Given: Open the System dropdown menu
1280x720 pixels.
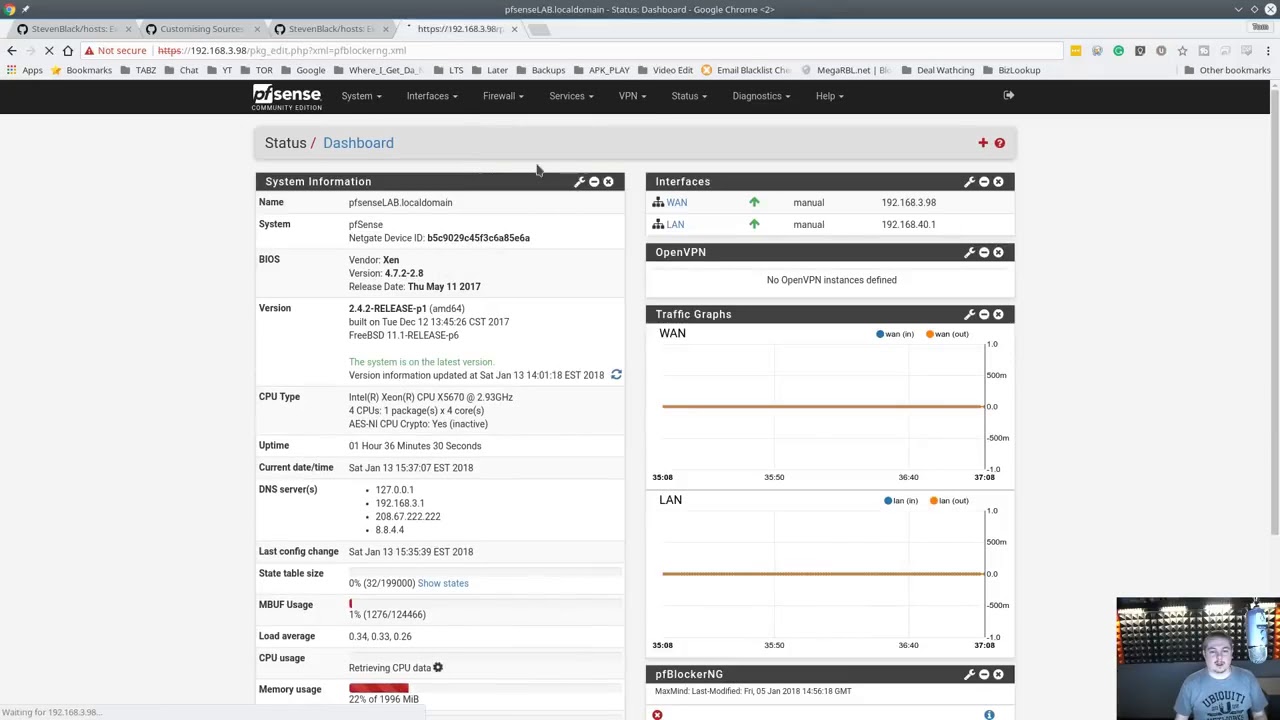Looking at the screenshot, I should [x=361, y=96].
